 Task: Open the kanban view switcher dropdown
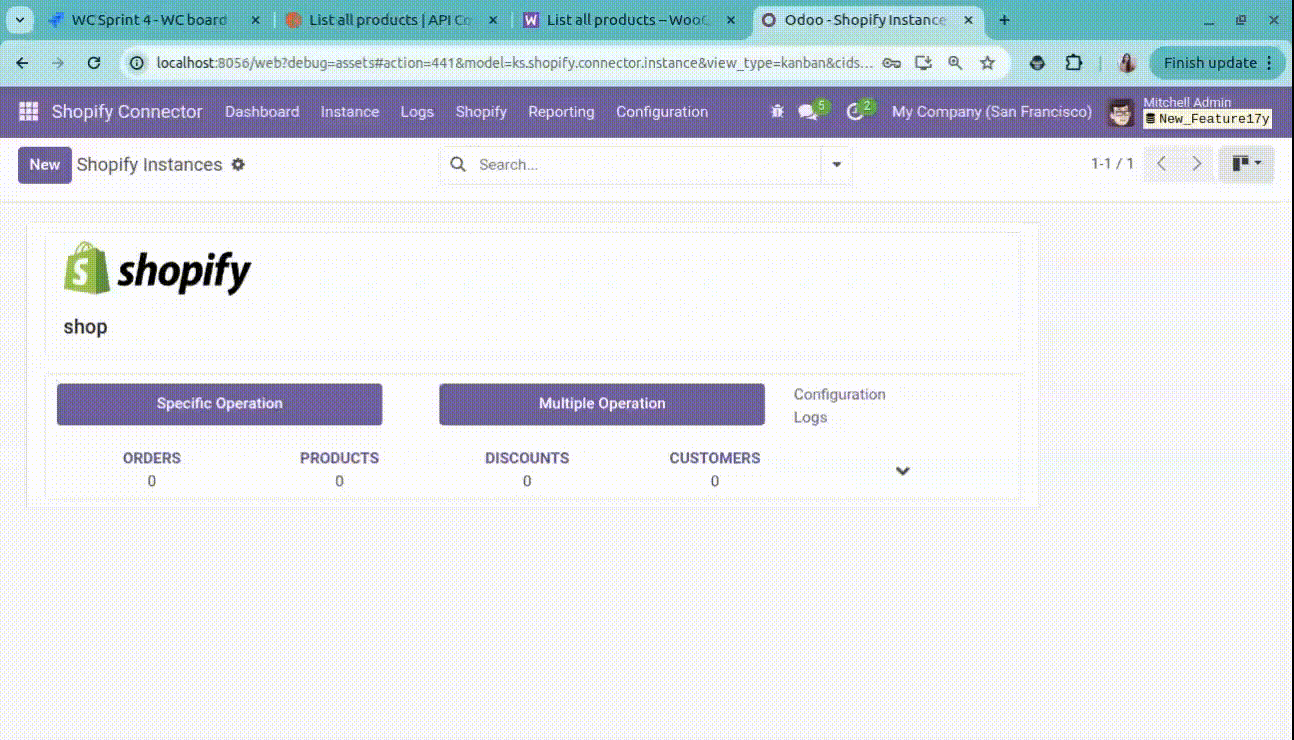1246,164
